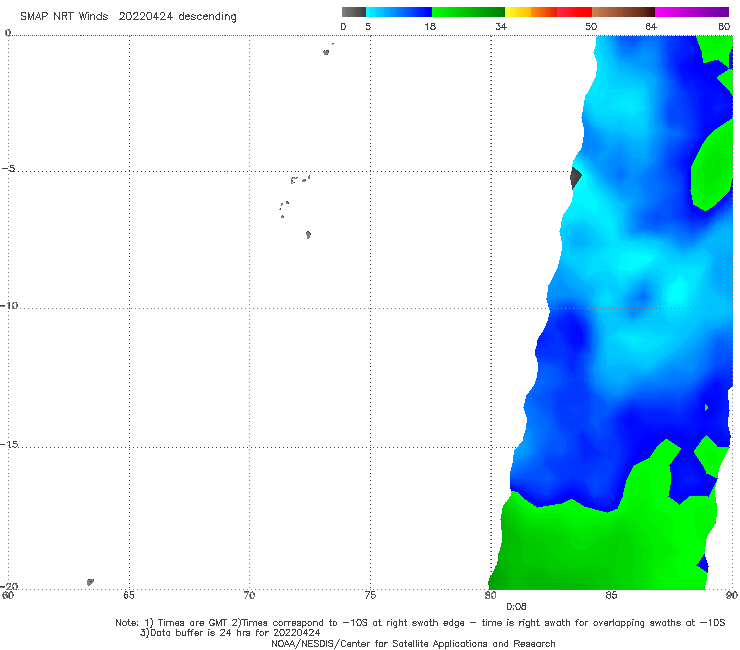Click longitude label '70'
The image size is (740, 650).
249,595
